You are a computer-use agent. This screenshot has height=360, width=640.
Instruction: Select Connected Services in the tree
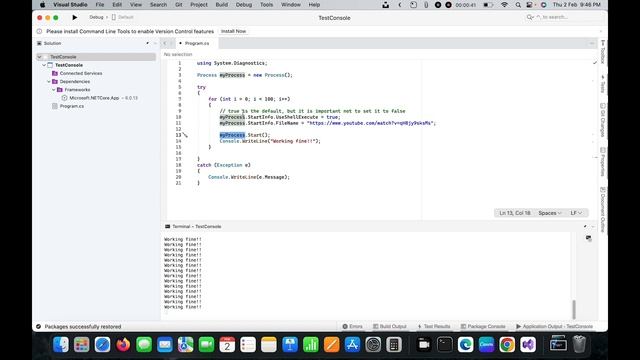pyautogui.click(x=81, y=73)
